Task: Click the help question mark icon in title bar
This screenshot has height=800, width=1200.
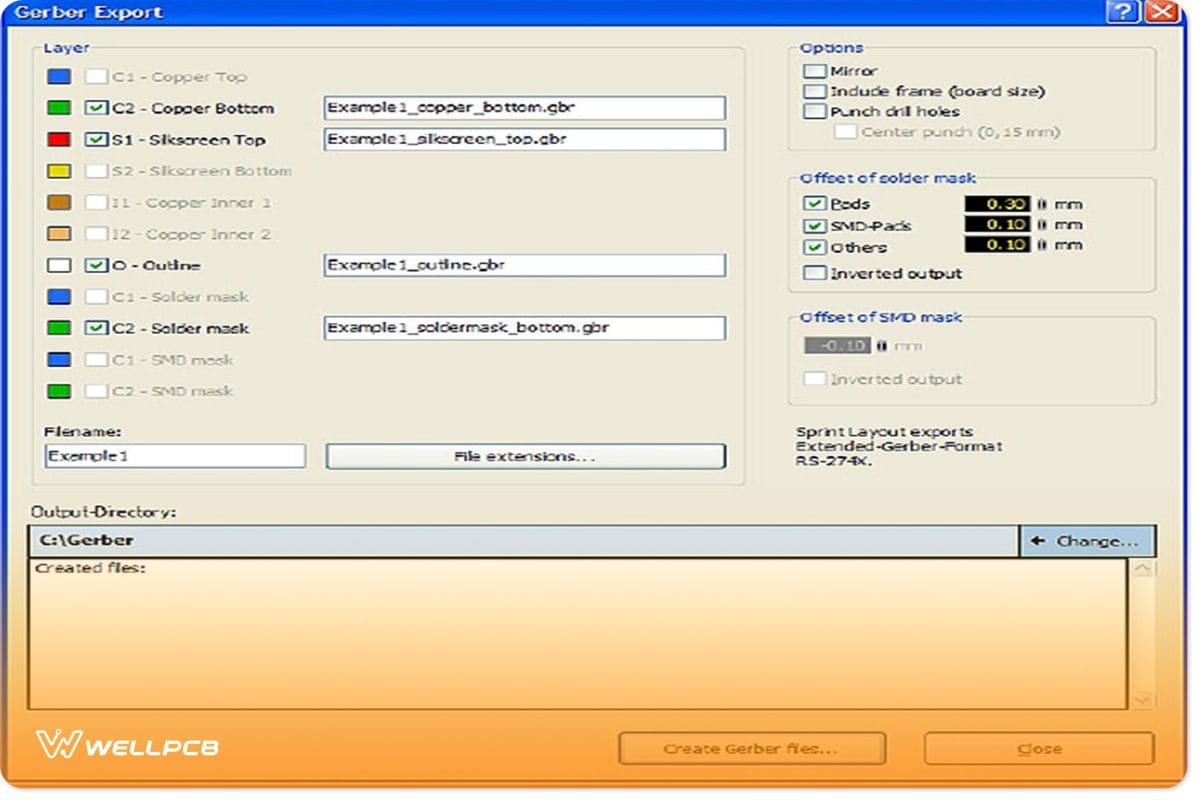Action: tap(1124, 12)
